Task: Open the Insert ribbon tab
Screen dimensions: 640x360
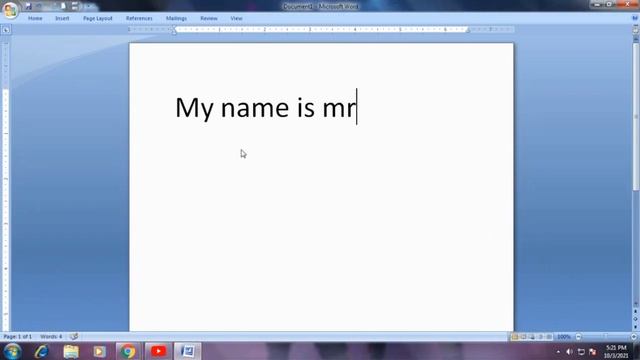Action: point(62,18)
